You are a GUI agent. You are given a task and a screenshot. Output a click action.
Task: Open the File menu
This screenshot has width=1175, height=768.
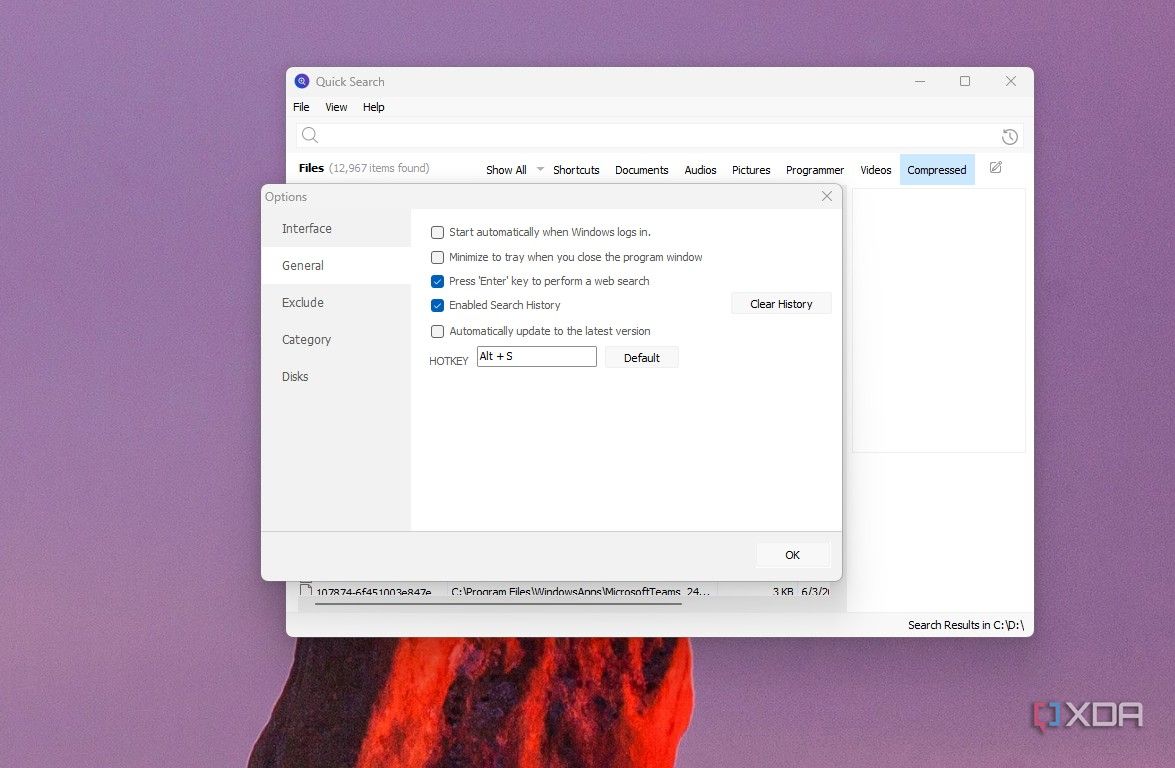point(301,107)
